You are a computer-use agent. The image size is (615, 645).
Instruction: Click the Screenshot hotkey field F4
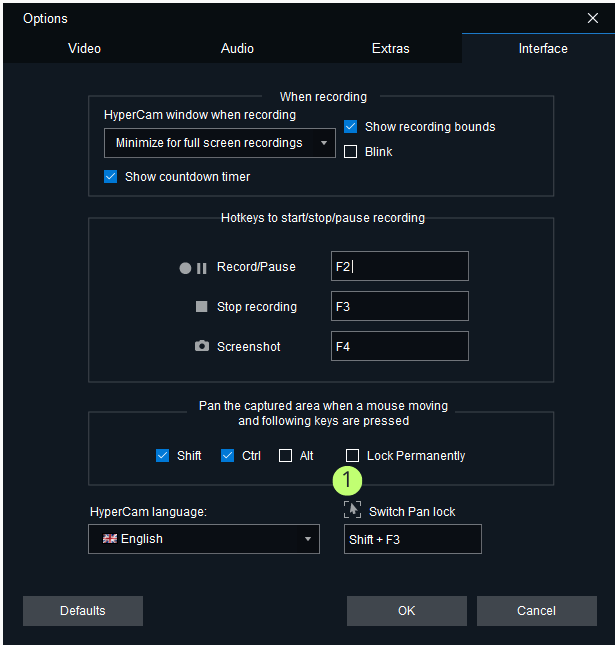click(x=399, y=346)
